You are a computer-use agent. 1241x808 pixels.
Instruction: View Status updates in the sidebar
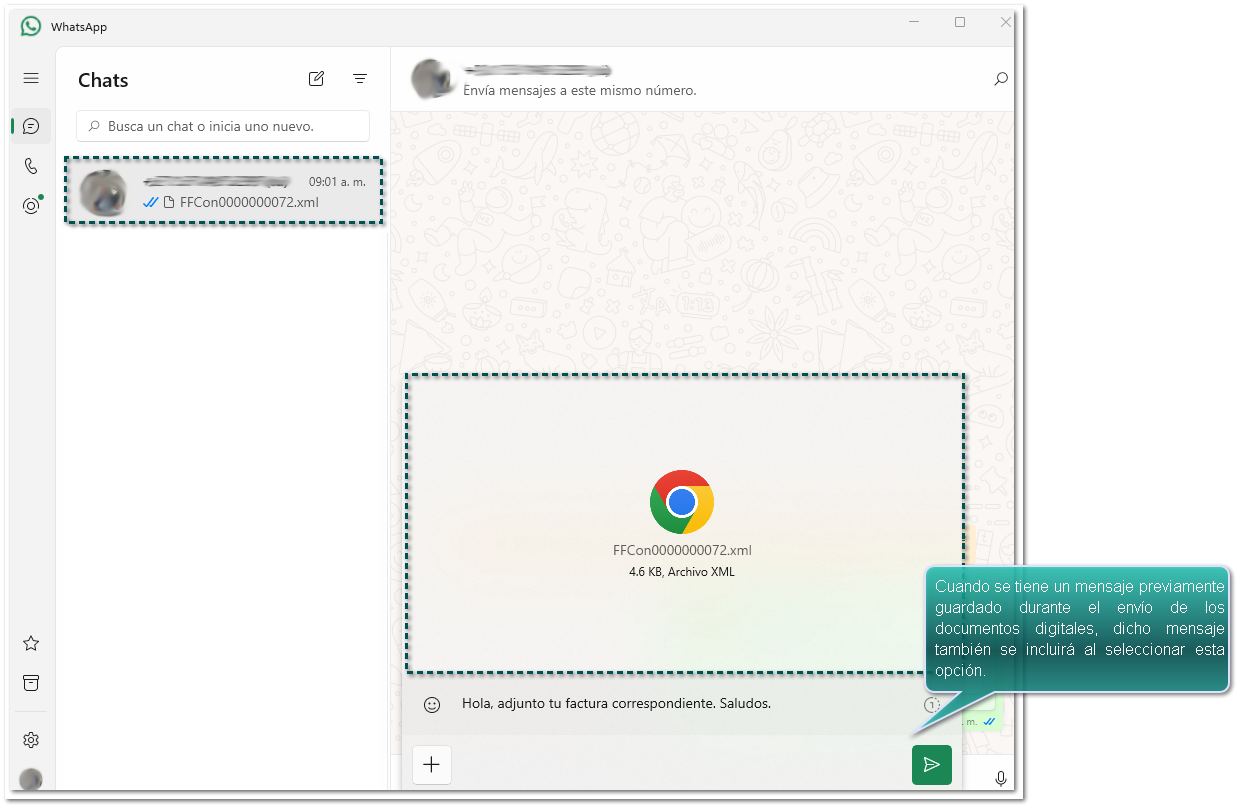click(x=31, y=206)
